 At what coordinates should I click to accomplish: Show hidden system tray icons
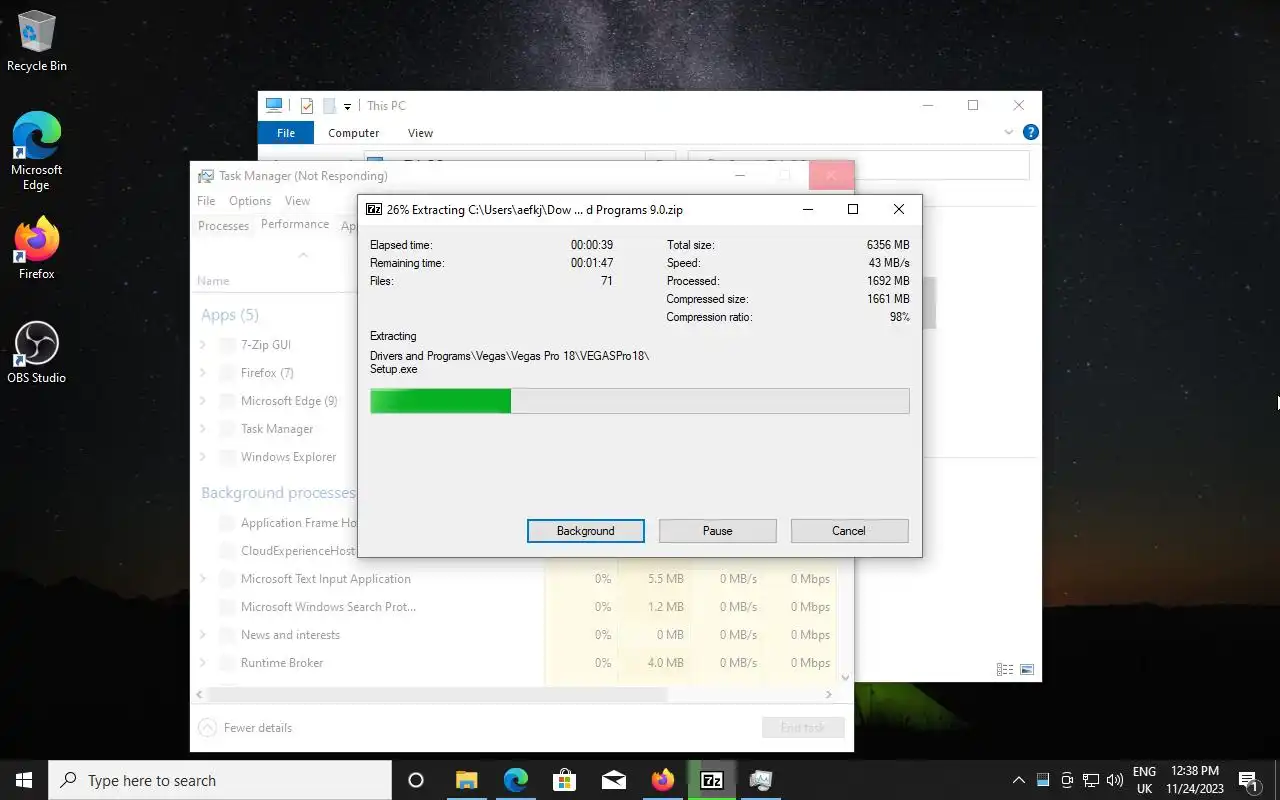pyautogui.click(x=1019, y=780)
